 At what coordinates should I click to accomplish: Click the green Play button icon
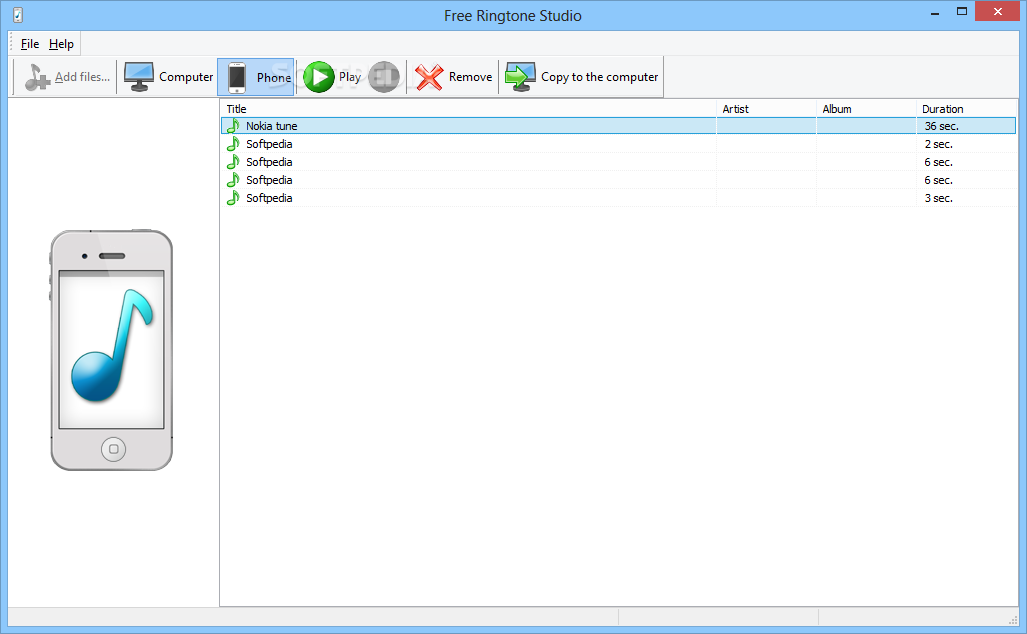click(x=319, y=77)
